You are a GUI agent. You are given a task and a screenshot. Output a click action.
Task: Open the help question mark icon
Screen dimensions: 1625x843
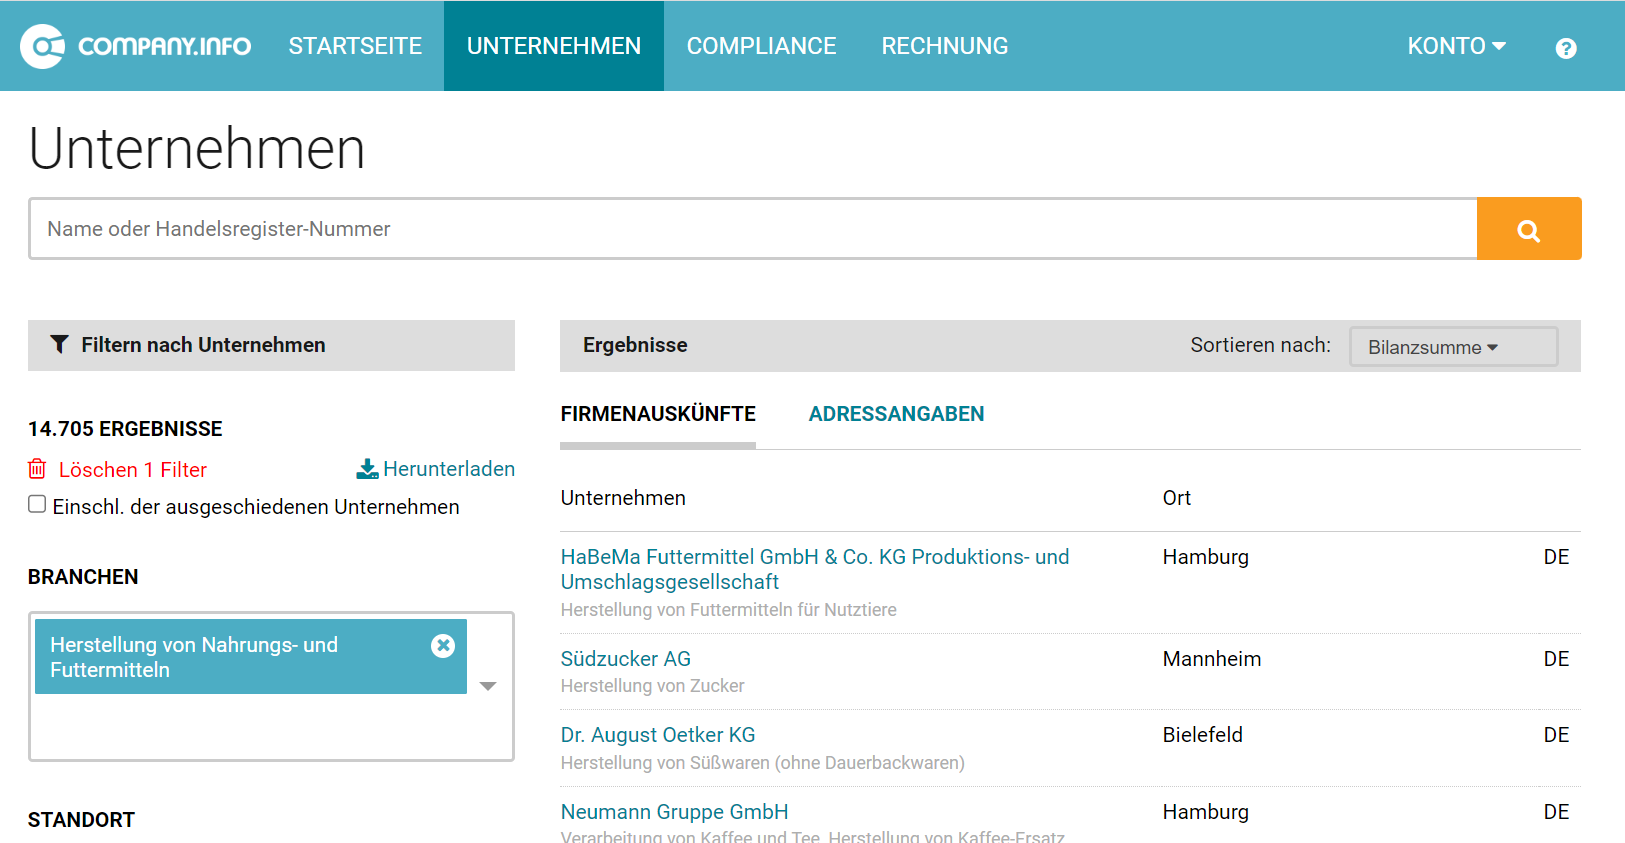coord(1566,48)
